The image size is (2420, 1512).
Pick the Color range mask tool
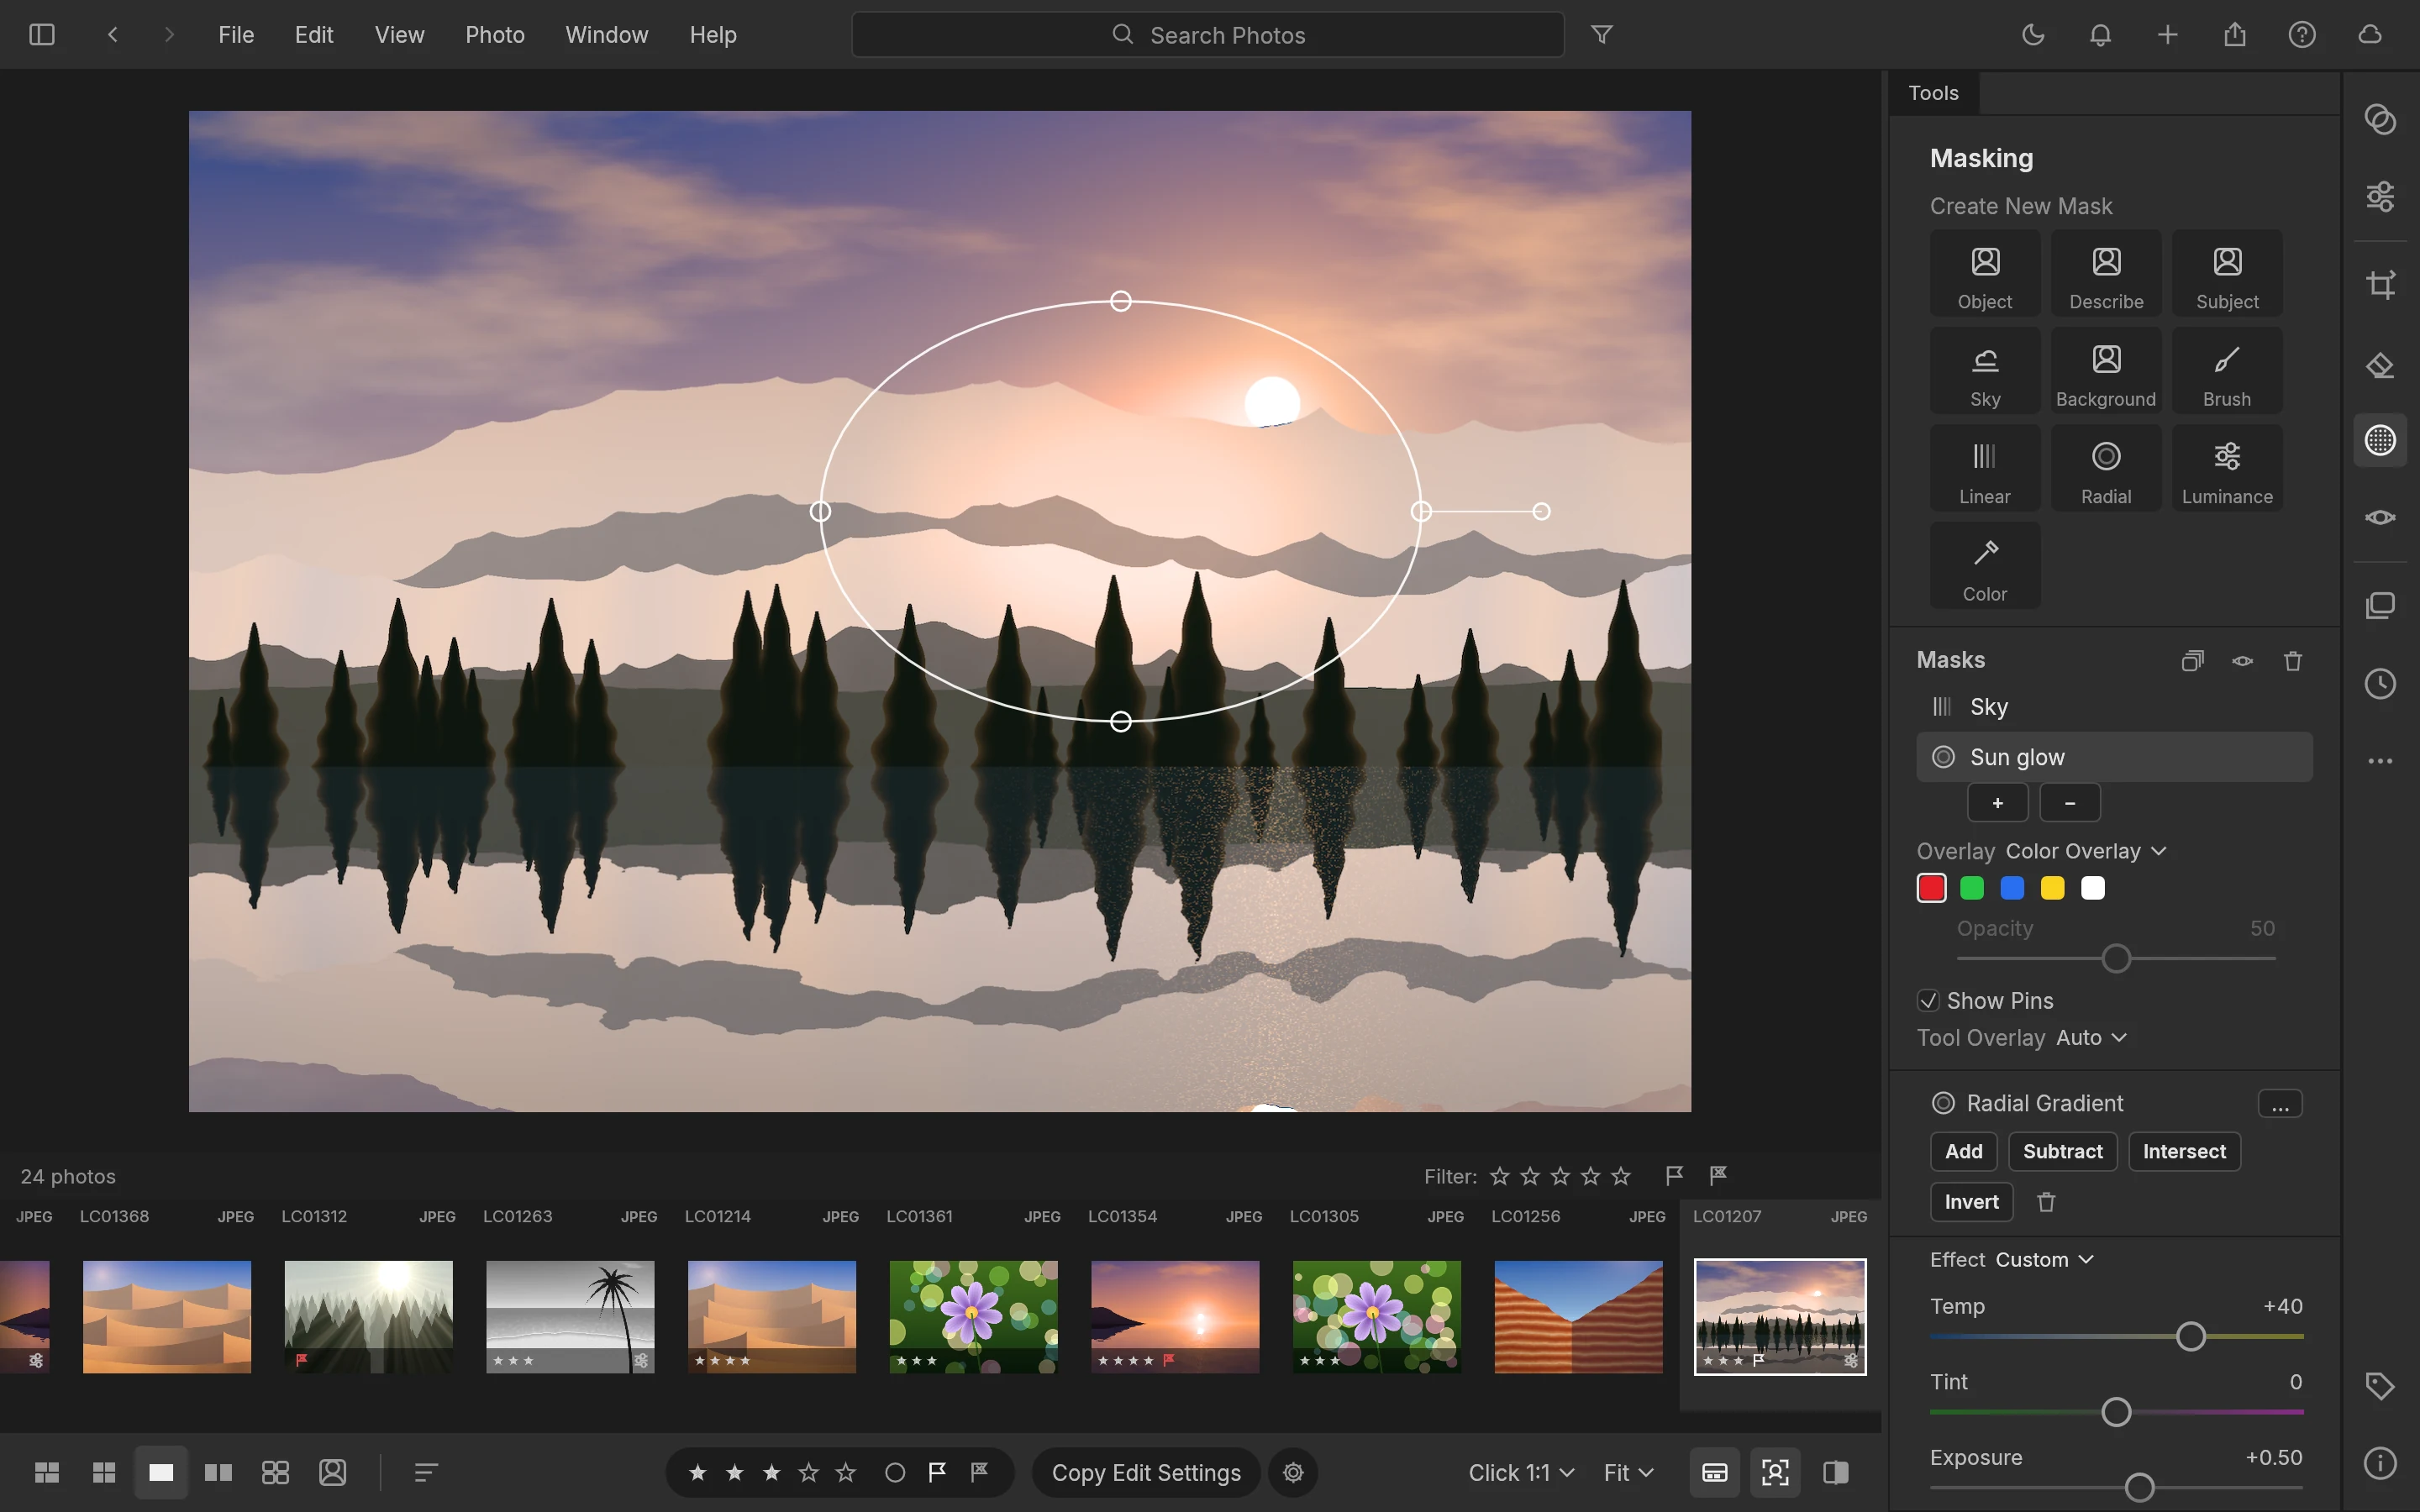tap(1984, 565)
